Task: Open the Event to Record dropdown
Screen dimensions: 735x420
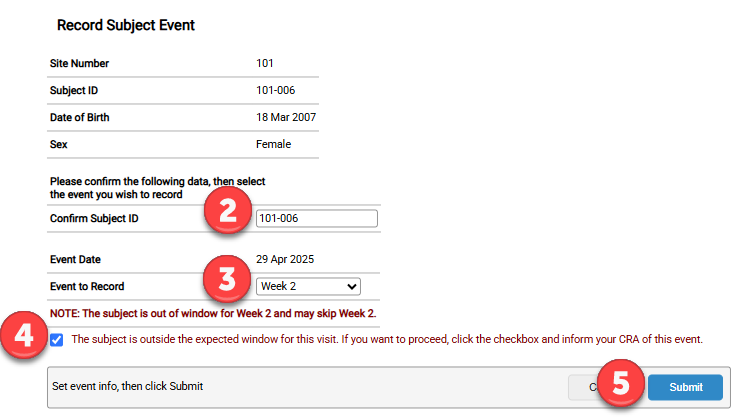Action: [307, 287]
